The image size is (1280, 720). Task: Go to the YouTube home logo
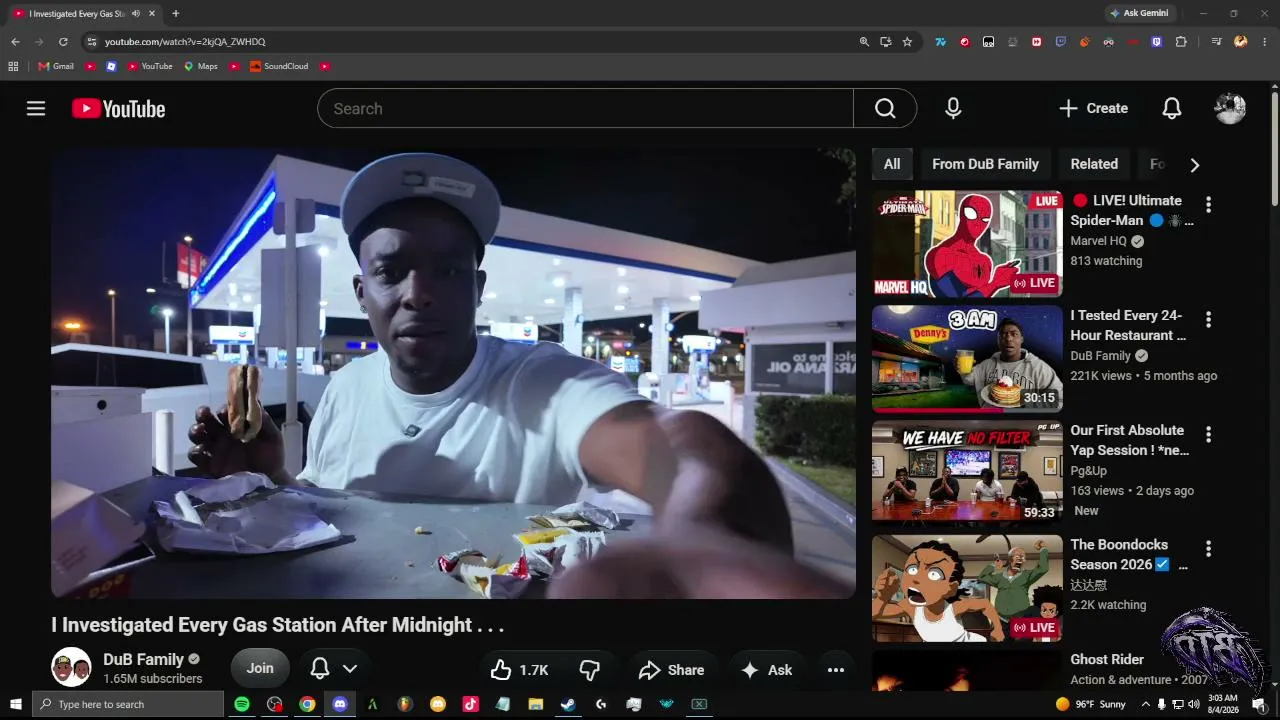coord(118,109)
